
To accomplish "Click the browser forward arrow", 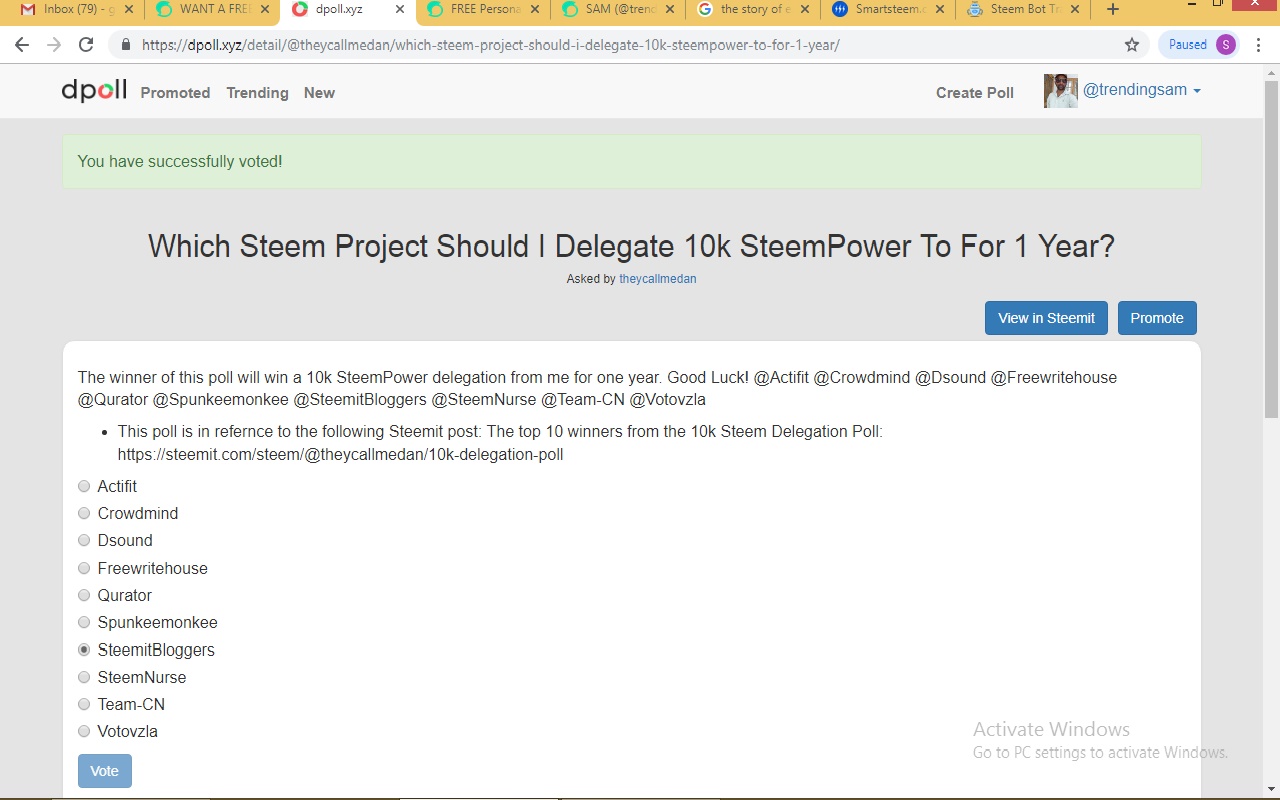I will pyautogui.click(x=54, y=45).
